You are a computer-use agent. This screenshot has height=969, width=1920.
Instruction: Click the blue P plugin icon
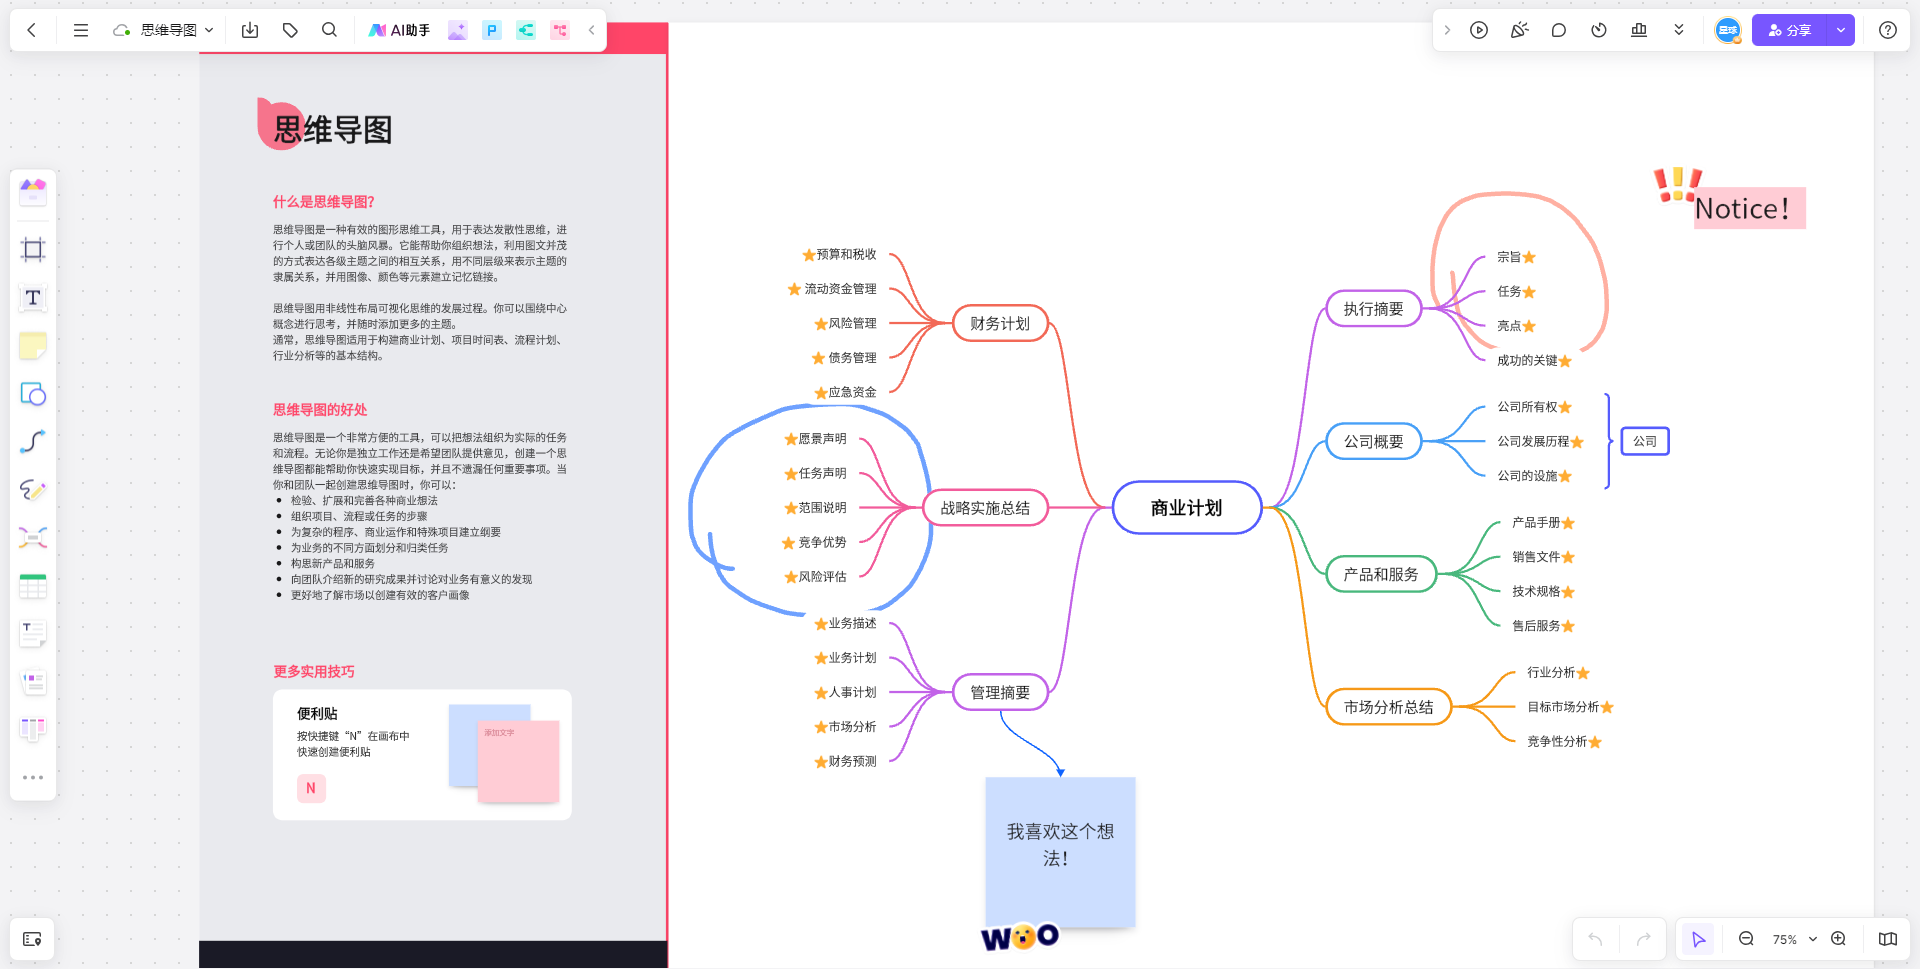click(491, 30)
